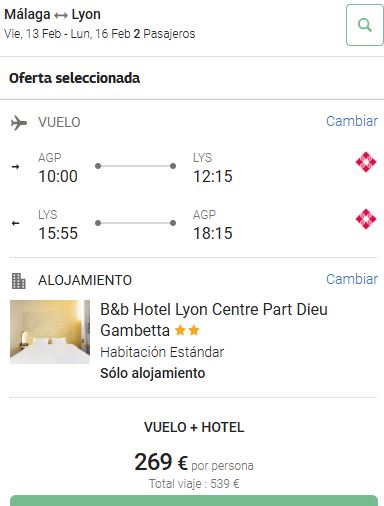
Task: Click Cambiar link for the accommodation
Action: click(x=352, y=279)
